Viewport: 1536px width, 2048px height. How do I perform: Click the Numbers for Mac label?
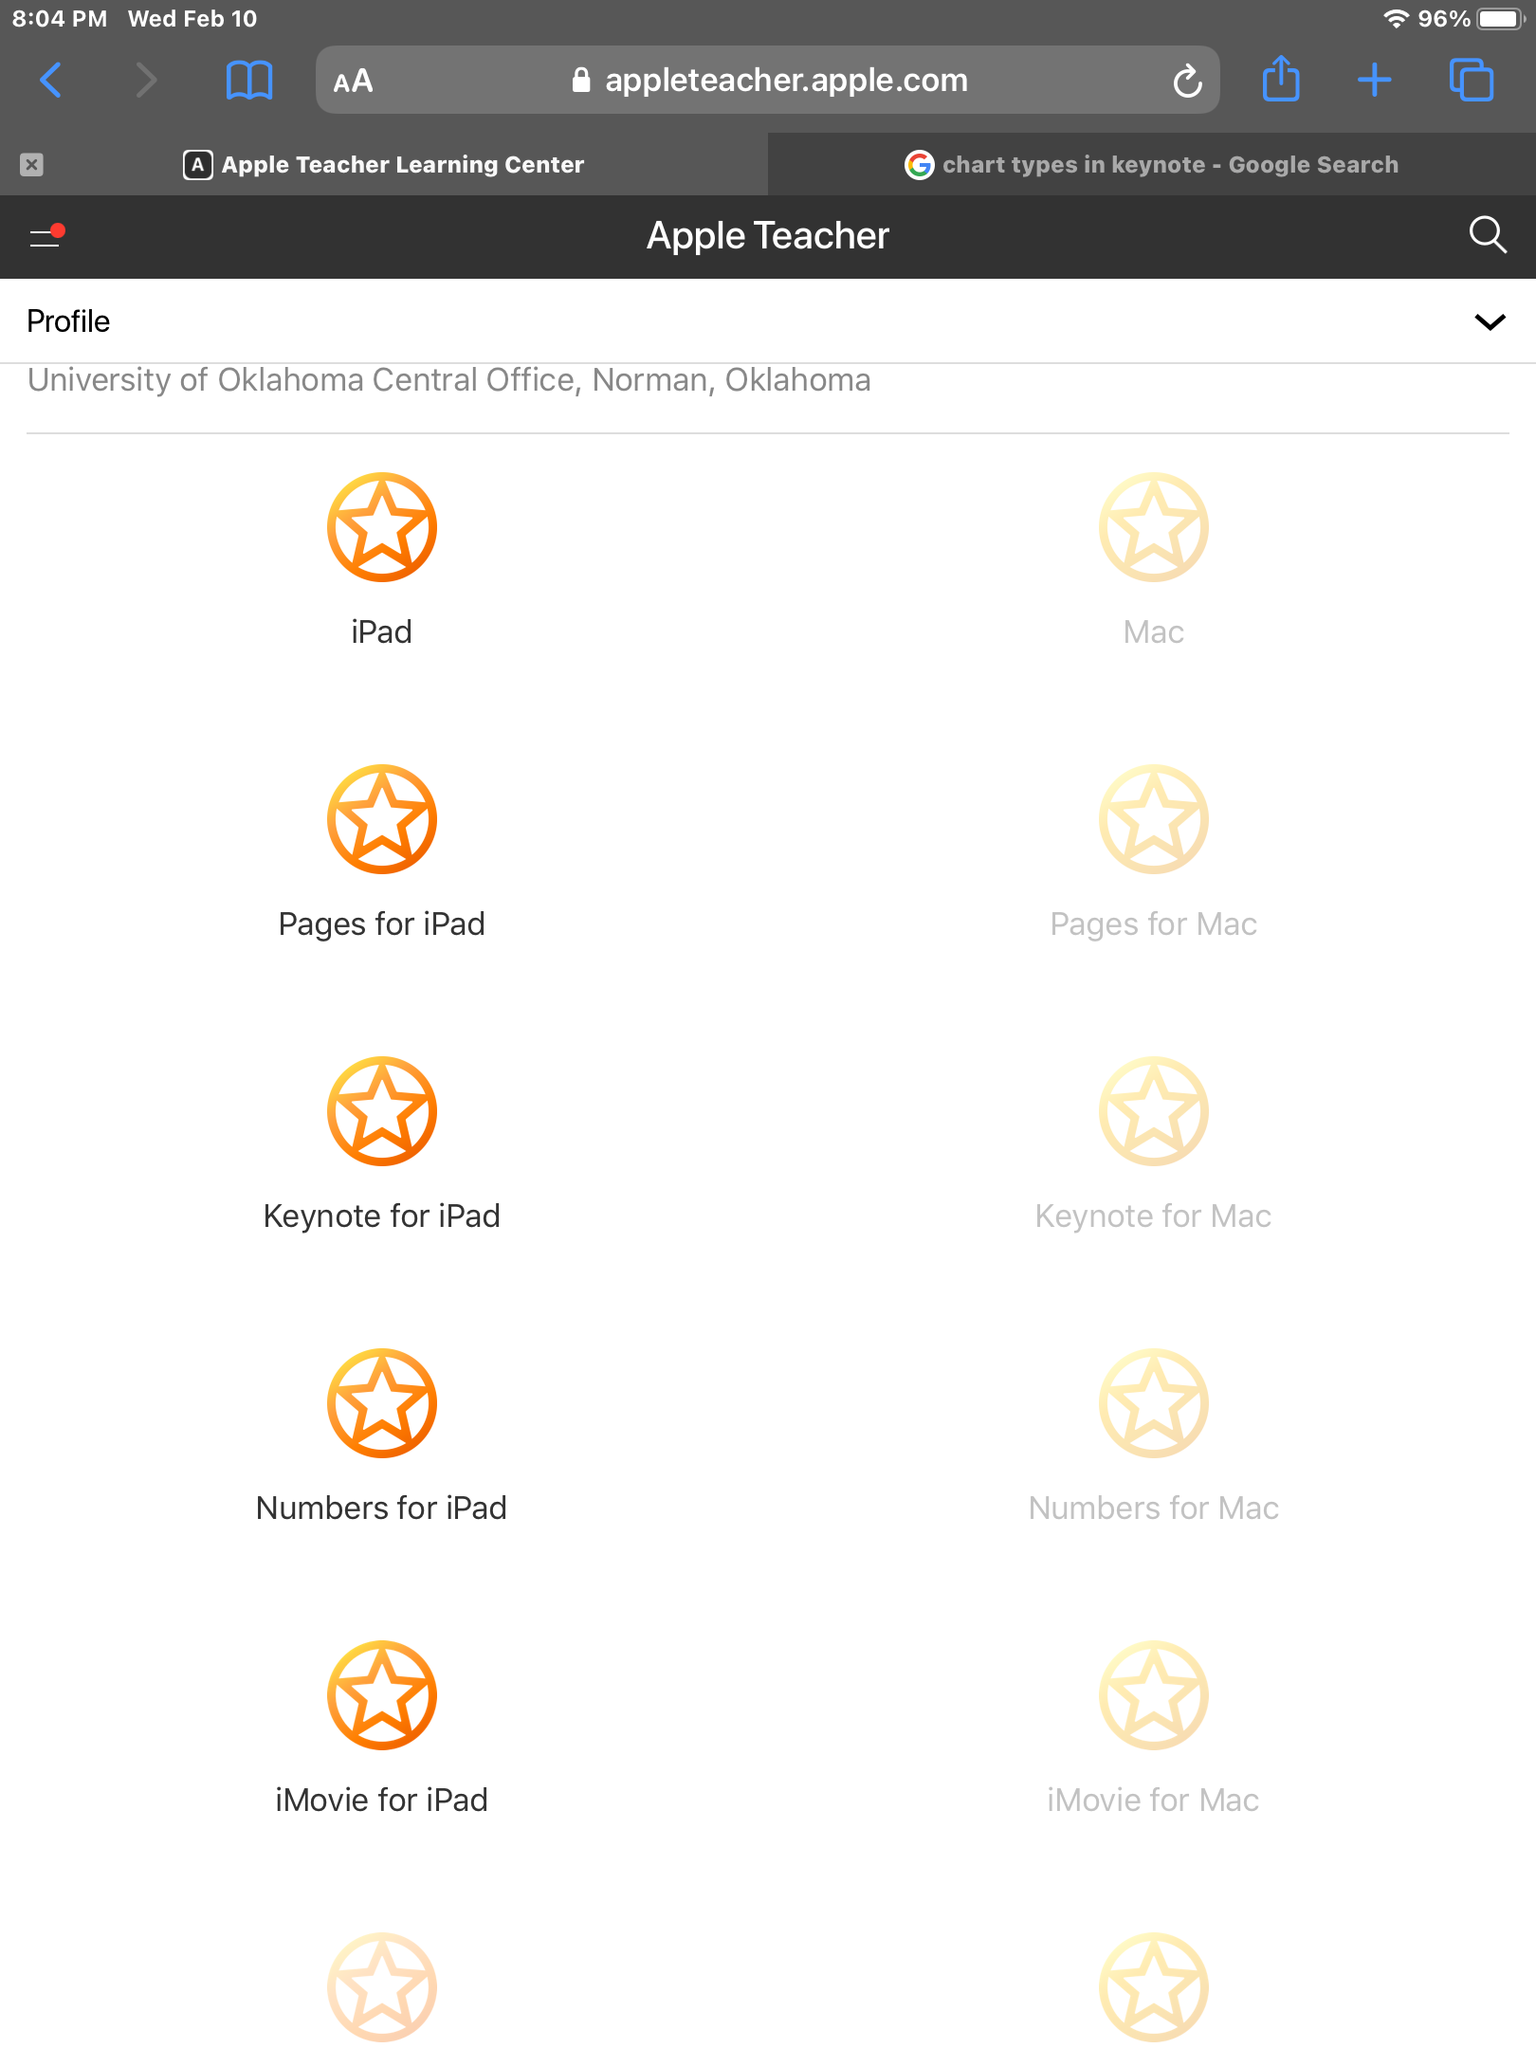pyautogui.click(x=1153, y=1508)
